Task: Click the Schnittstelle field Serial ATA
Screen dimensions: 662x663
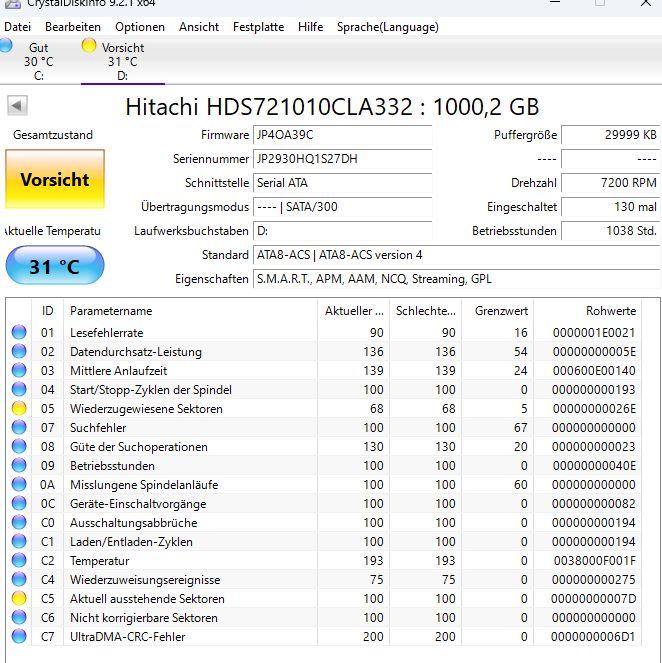Action: [342, 183]
